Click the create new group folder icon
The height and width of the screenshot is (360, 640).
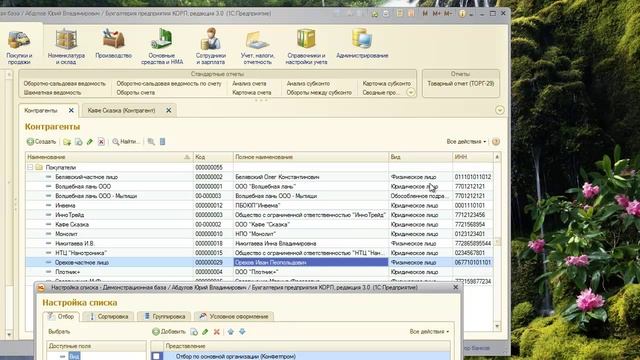pos(67,142)
